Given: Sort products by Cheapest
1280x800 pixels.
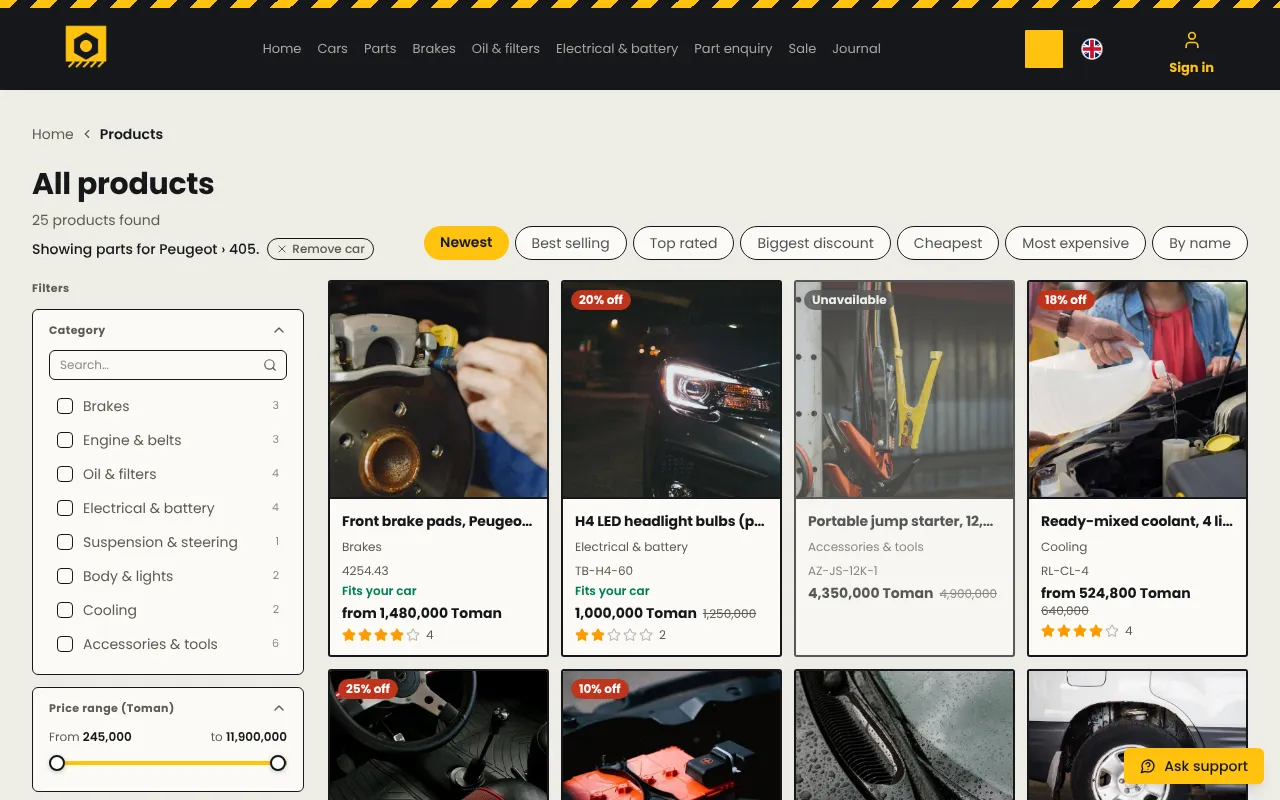Looking at the screenshot, I should (x=947, y=243).
